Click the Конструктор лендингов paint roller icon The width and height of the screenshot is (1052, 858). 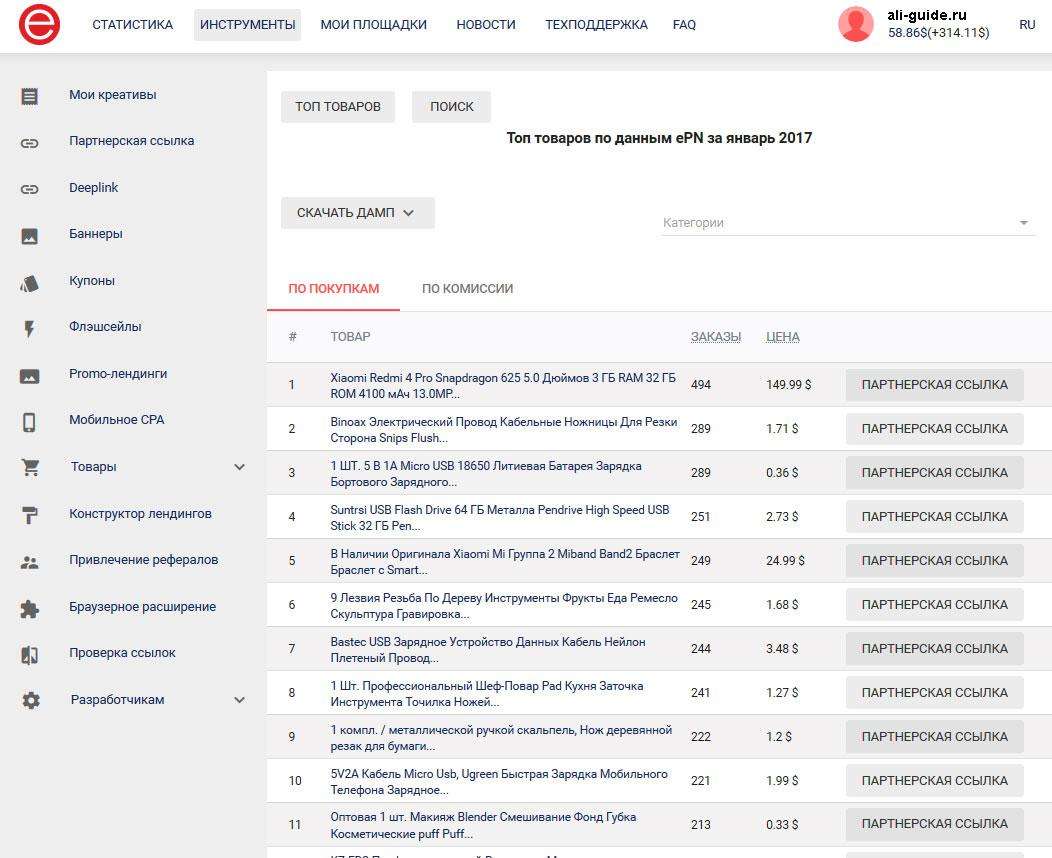[30, 515]
